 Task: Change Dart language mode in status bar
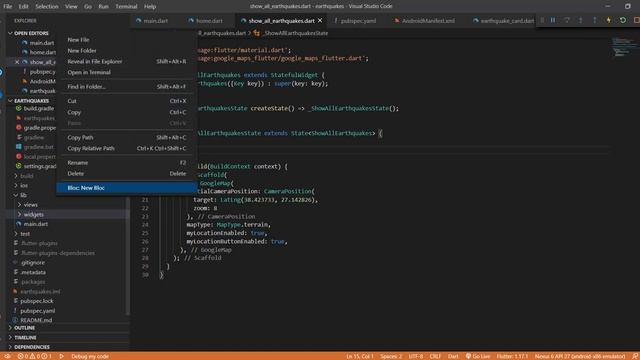(x=453, y=356)
